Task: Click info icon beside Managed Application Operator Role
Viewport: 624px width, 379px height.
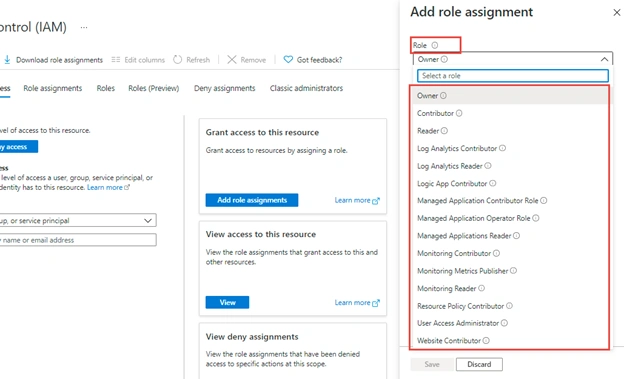Action: 536,218
